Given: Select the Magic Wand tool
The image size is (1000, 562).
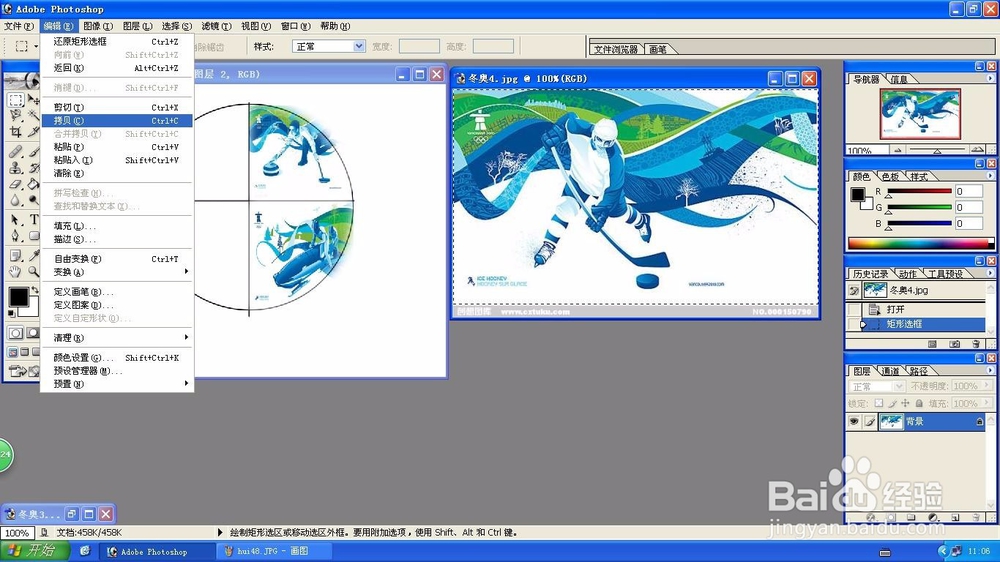Looking at the screenshot, I should tap(33, 115).
